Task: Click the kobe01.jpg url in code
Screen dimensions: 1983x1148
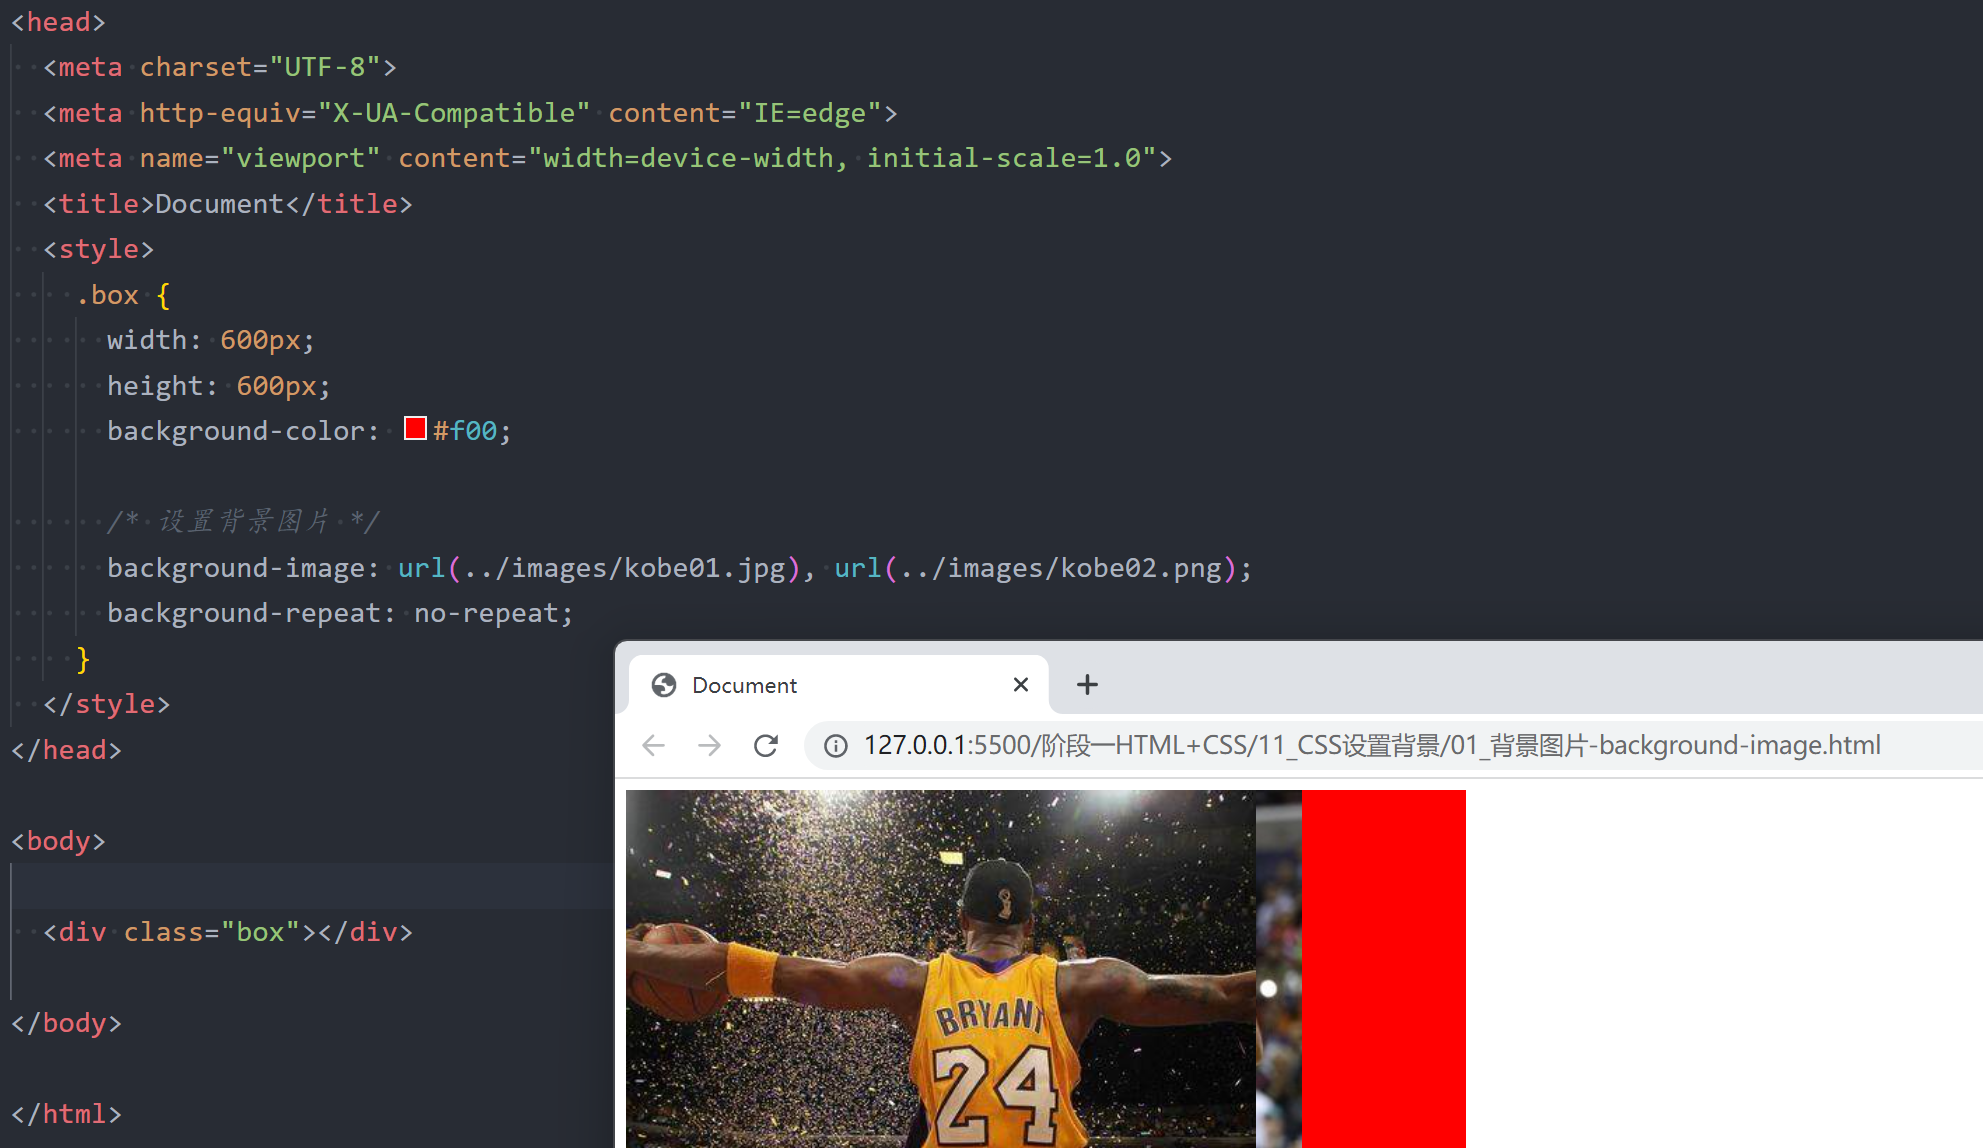Action: (x=599, y=568)
